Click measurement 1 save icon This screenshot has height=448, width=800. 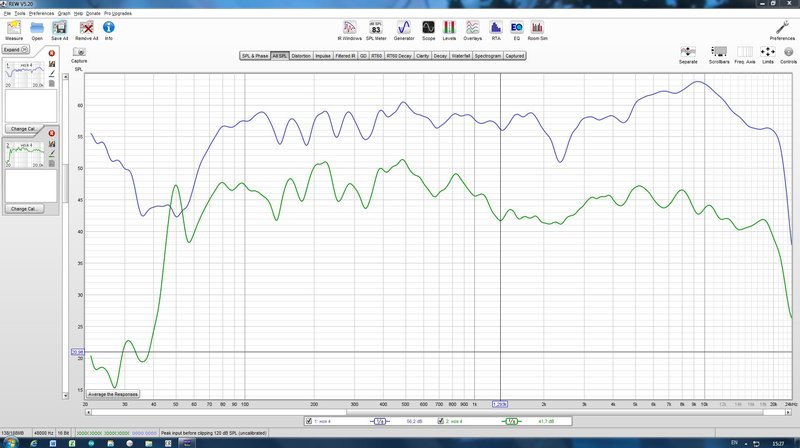52,64
